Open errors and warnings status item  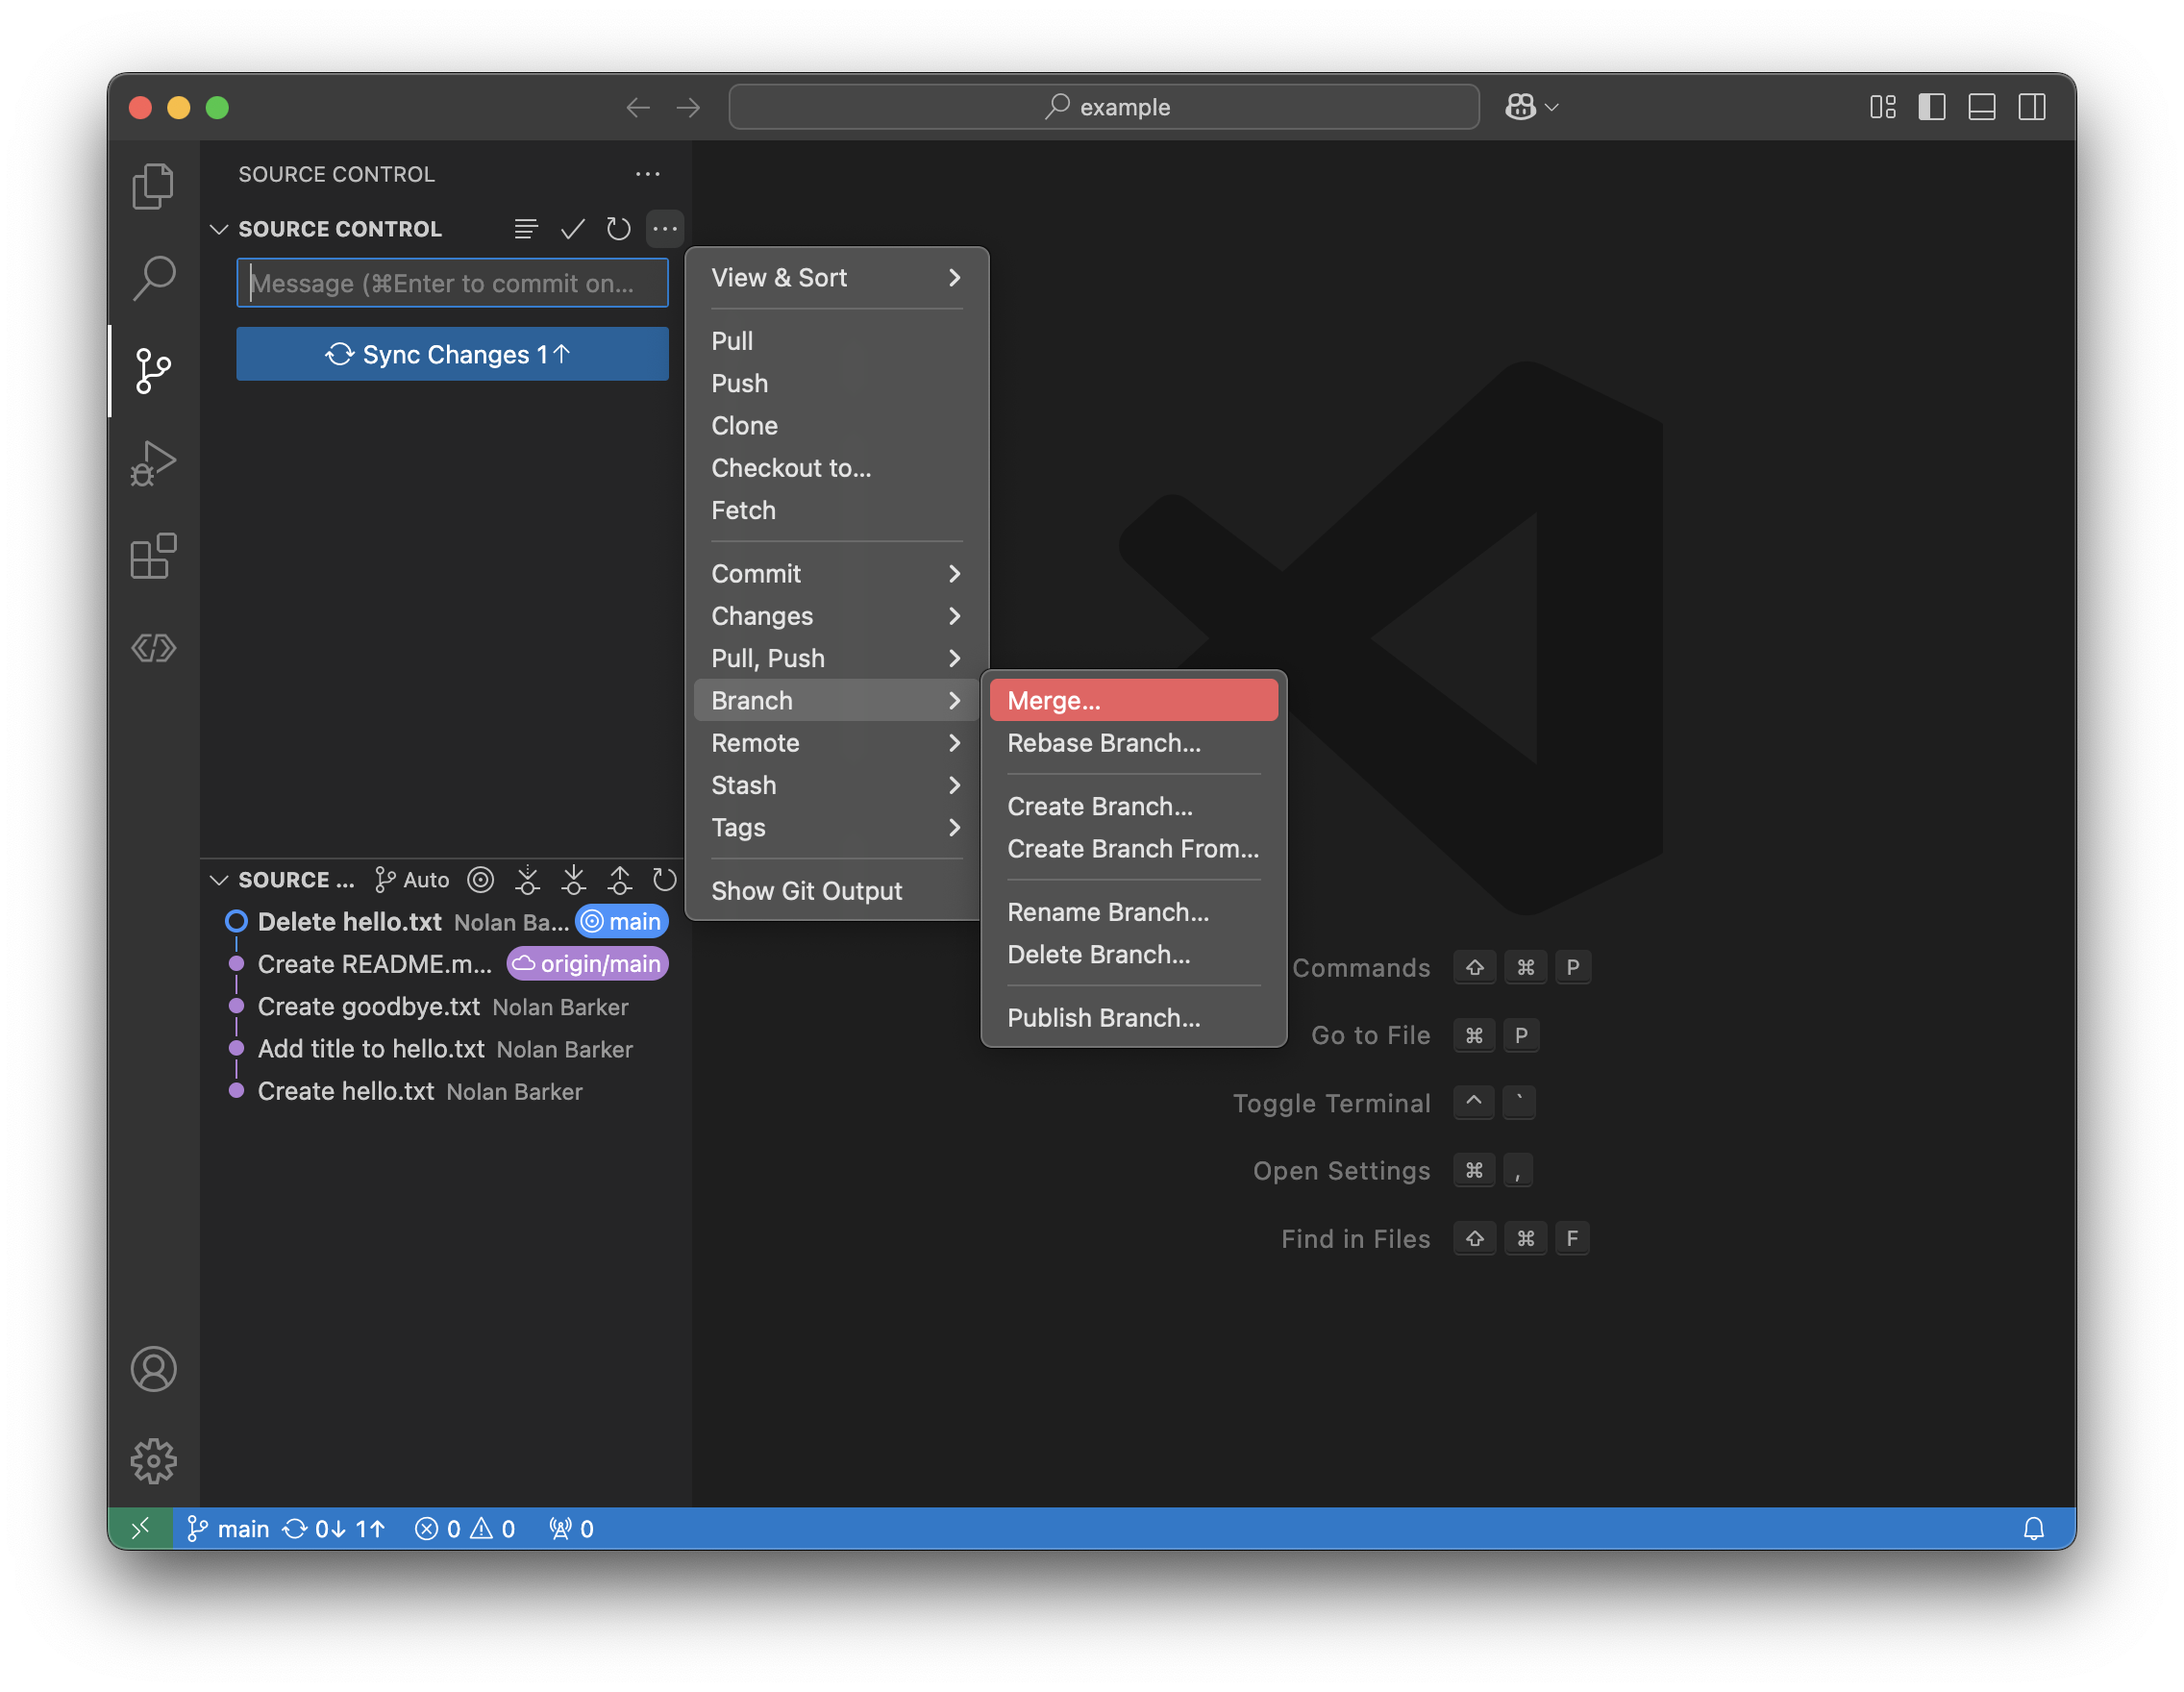465,1528
